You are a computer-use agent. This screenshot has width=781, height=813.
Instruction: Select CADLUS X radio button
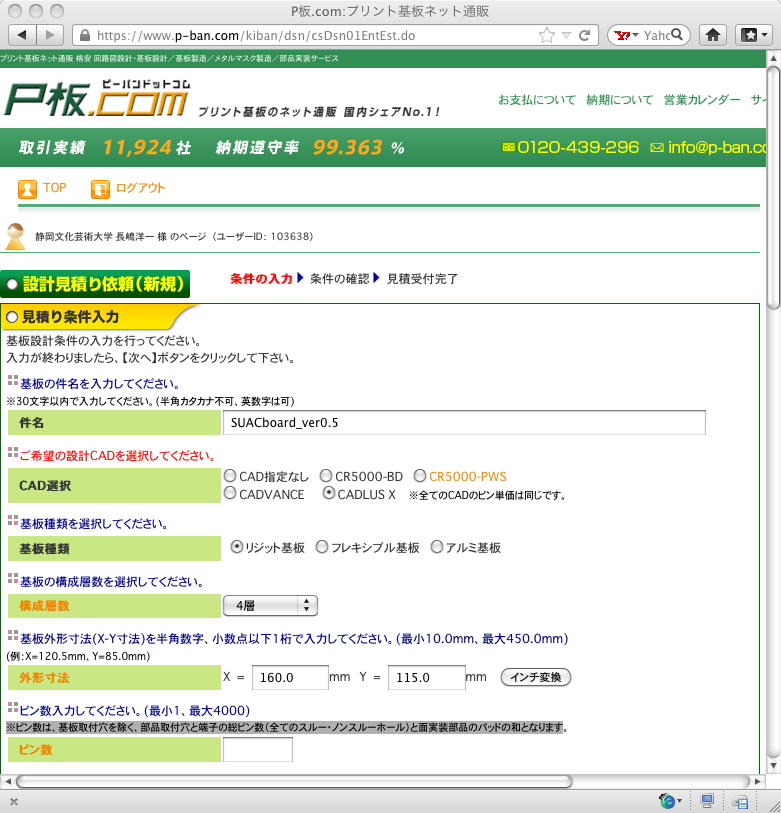[x=328, y=493]
